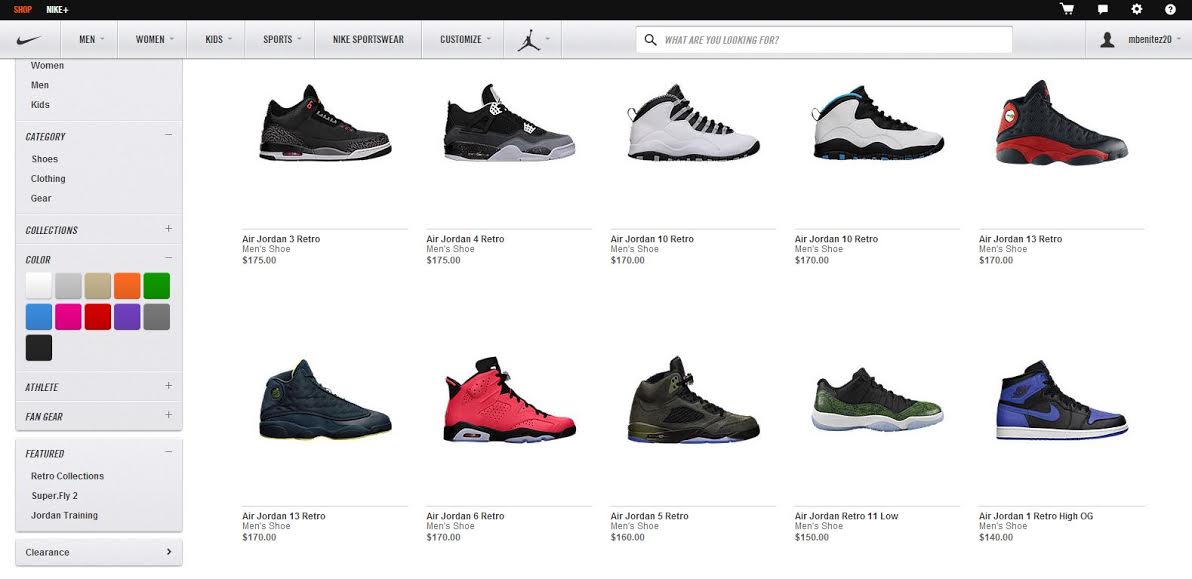Click the user profile icon
Screen dimensions: 1192x579
(1107, 40)
